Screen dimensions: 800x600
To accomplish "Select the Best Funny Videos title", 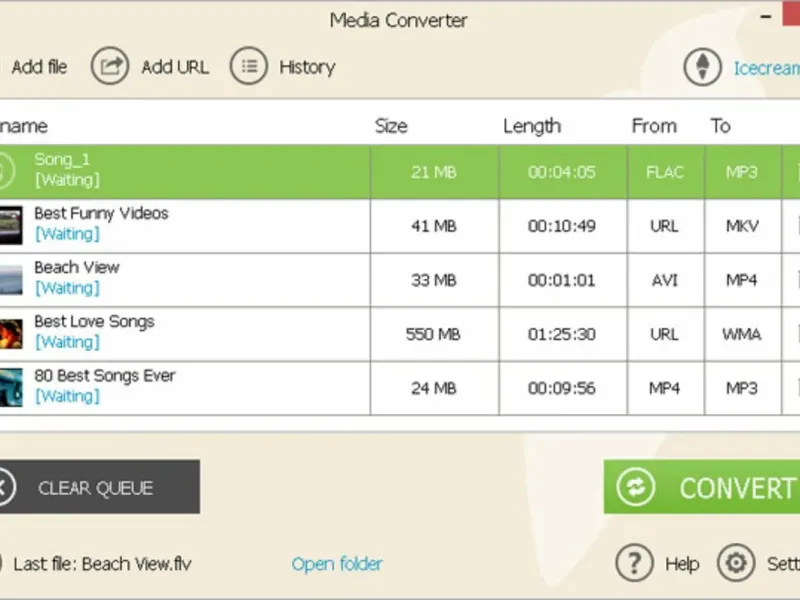I will [101, 213].
